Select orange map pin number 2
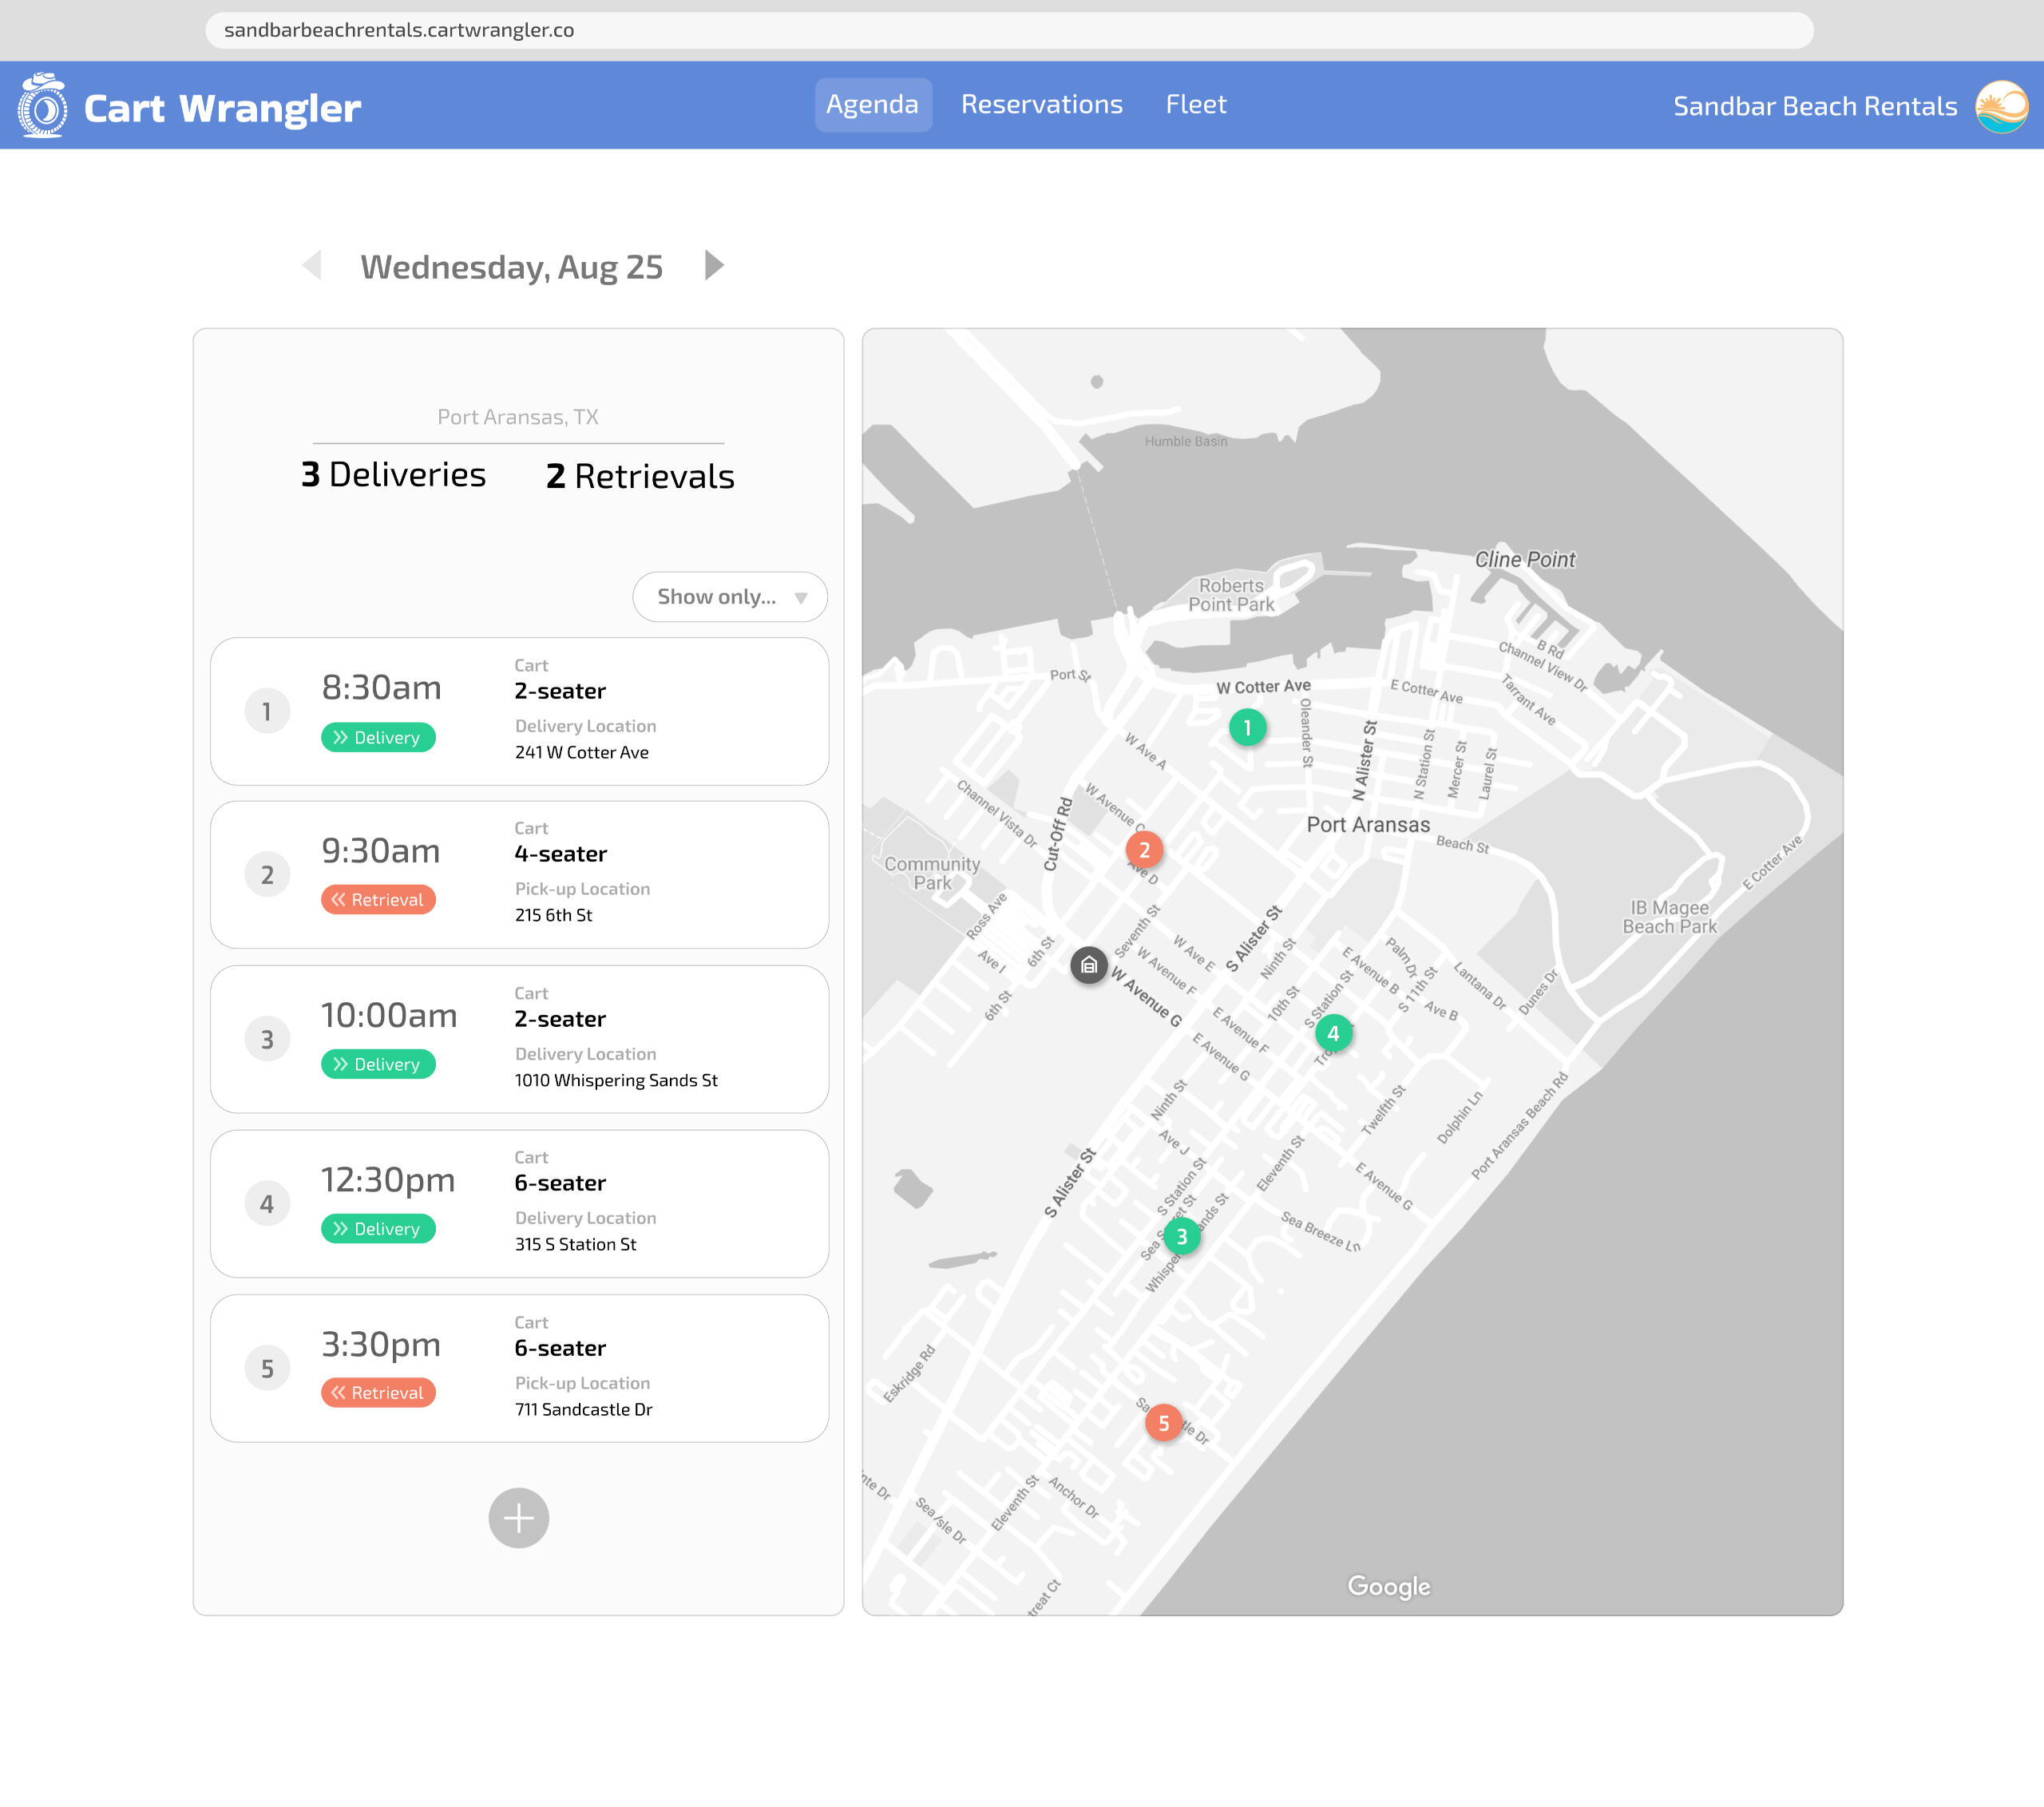 click(1144, 850)
